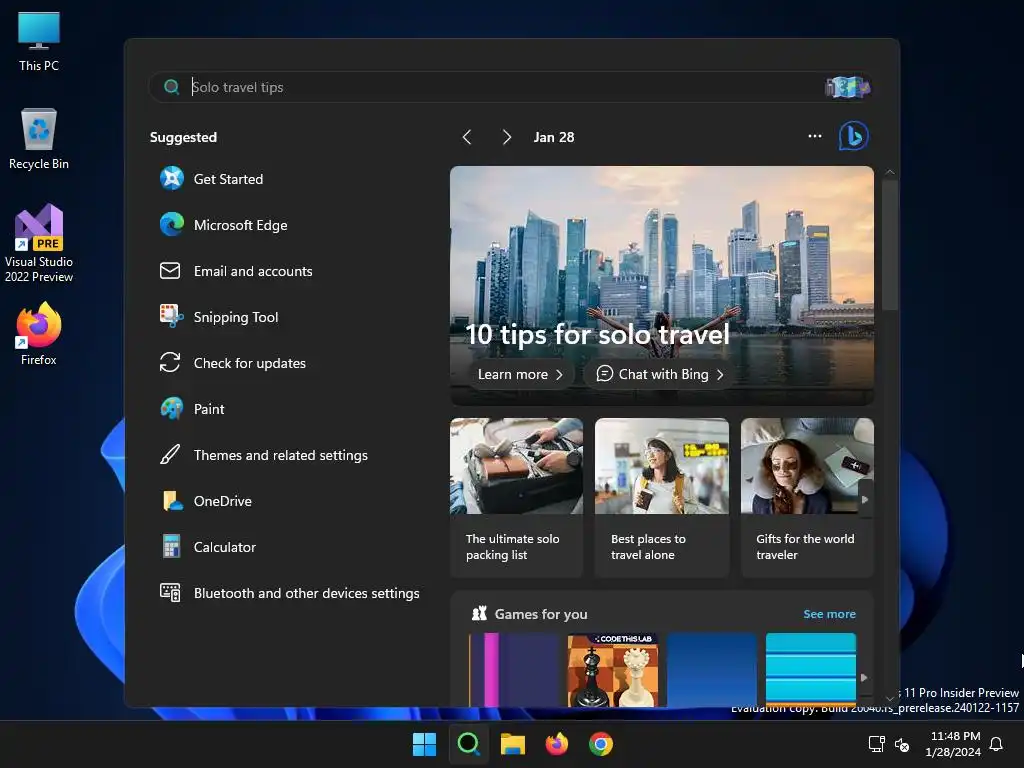The image size is (1024, 768).
Task: Click scrollbar up arrow in search panel
Action: (x=889, y=172)
